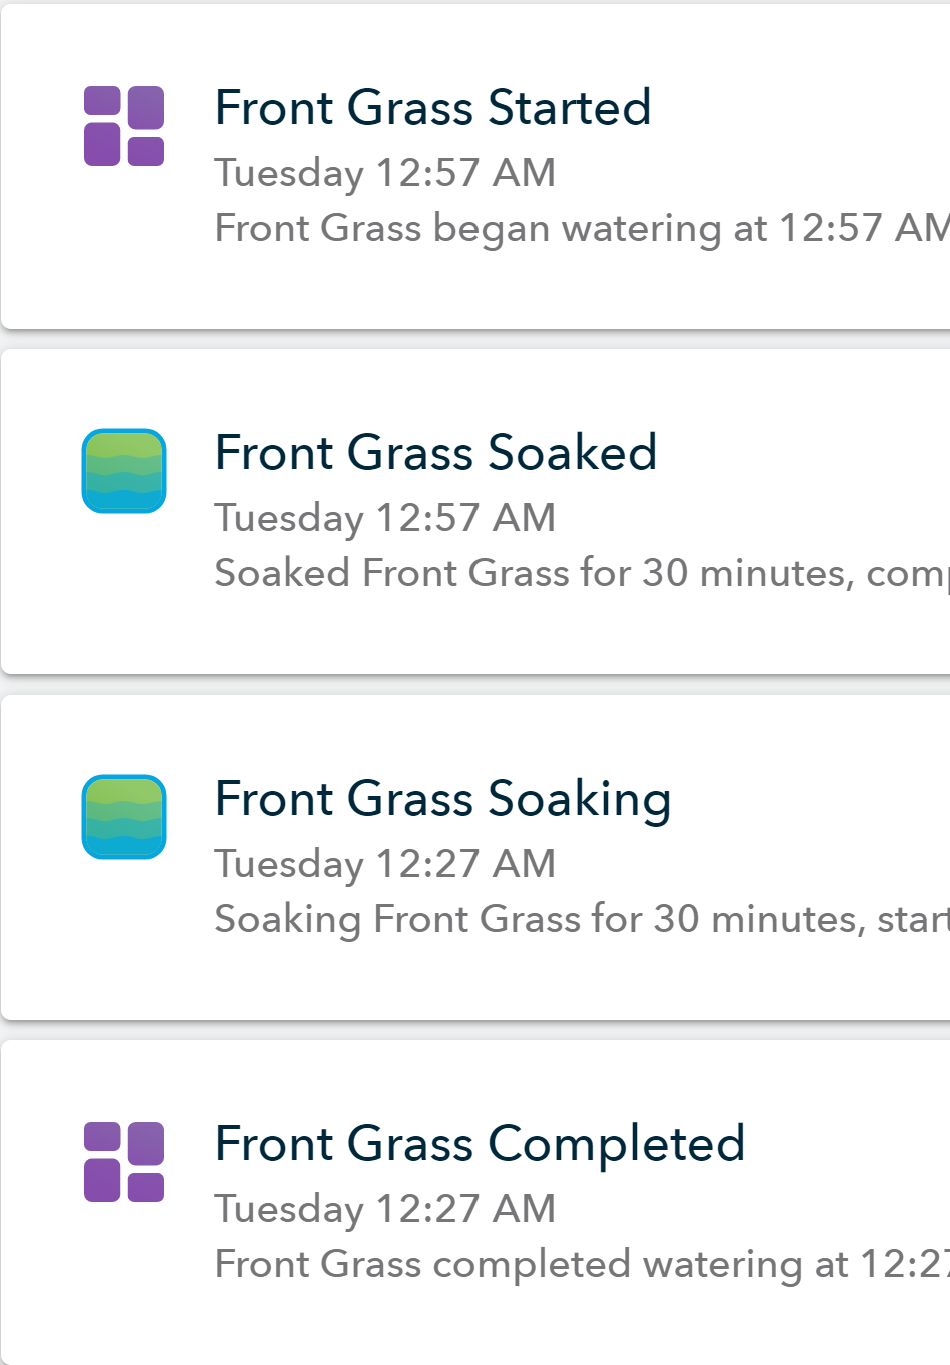Click Tuesday 12:57 AM timestamp under Front Grass Started
Image resolution: width=950 pixels, height=1365 pixels.
385,173
